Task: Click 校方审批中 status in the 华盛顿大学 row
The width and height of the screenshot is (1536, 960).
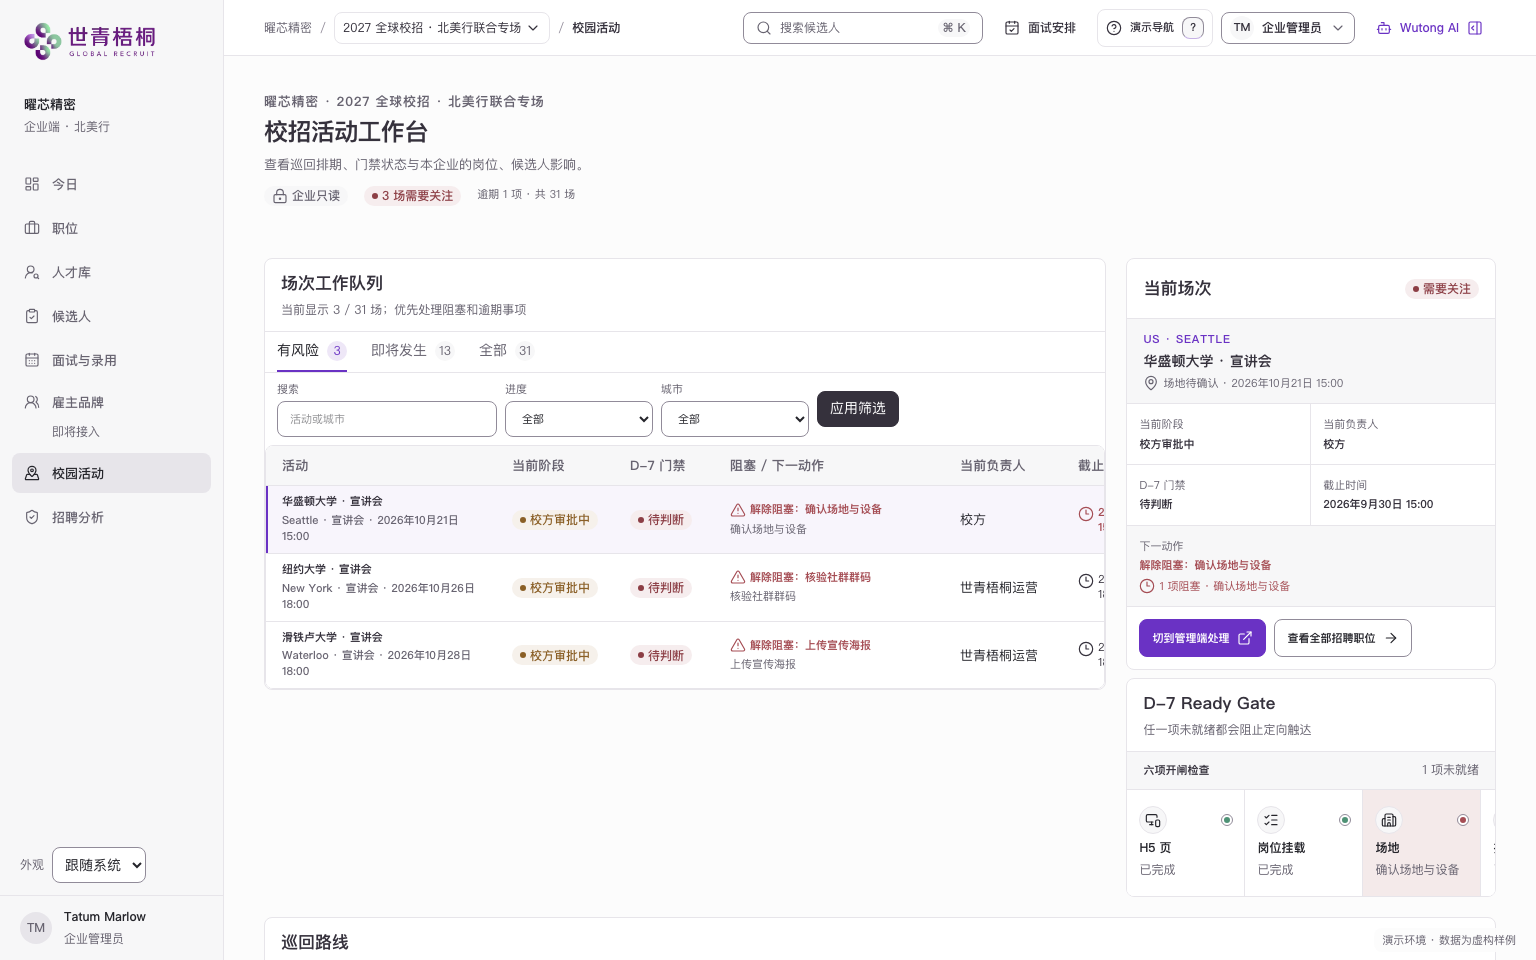Action: (x=554, y=520)
